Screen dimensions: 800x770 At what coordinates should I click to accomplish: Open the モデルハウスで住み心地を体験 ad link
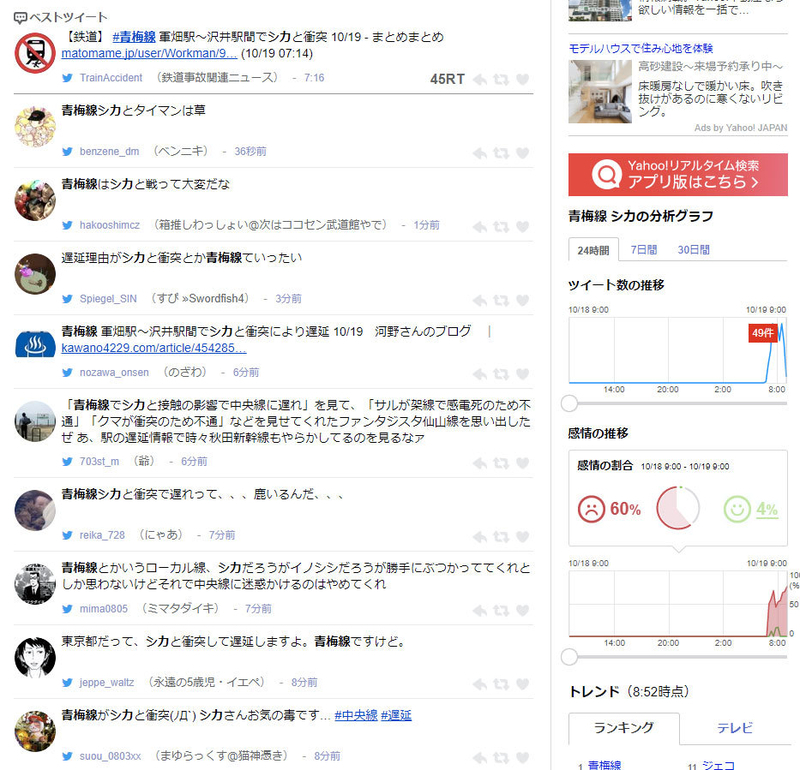[x=641, y=48]
